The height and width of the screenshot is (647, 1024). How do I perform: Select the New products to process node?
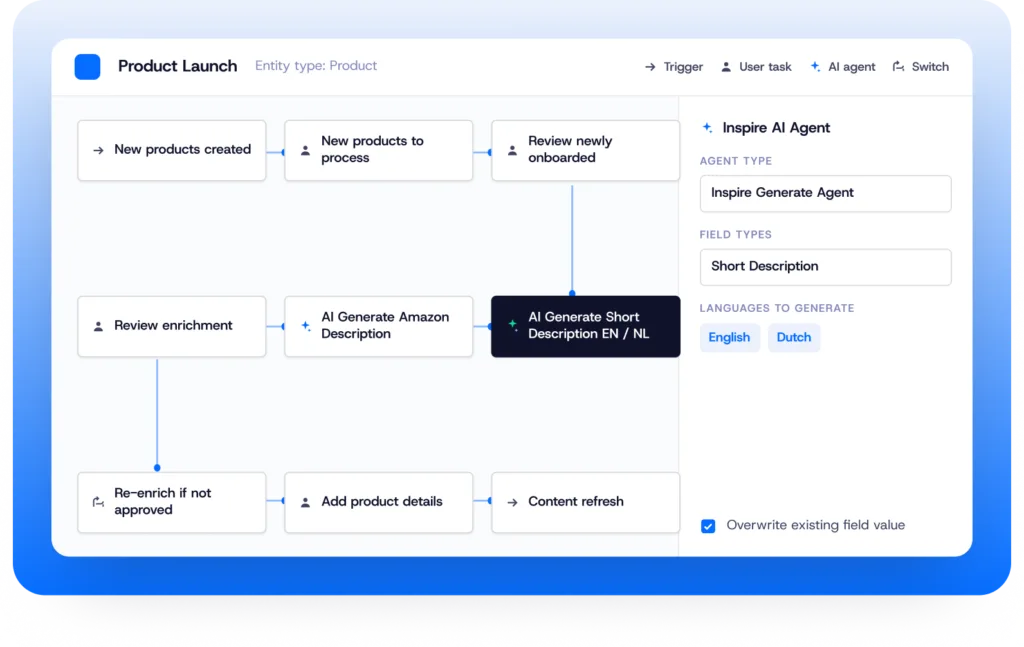tap(379, 150)
